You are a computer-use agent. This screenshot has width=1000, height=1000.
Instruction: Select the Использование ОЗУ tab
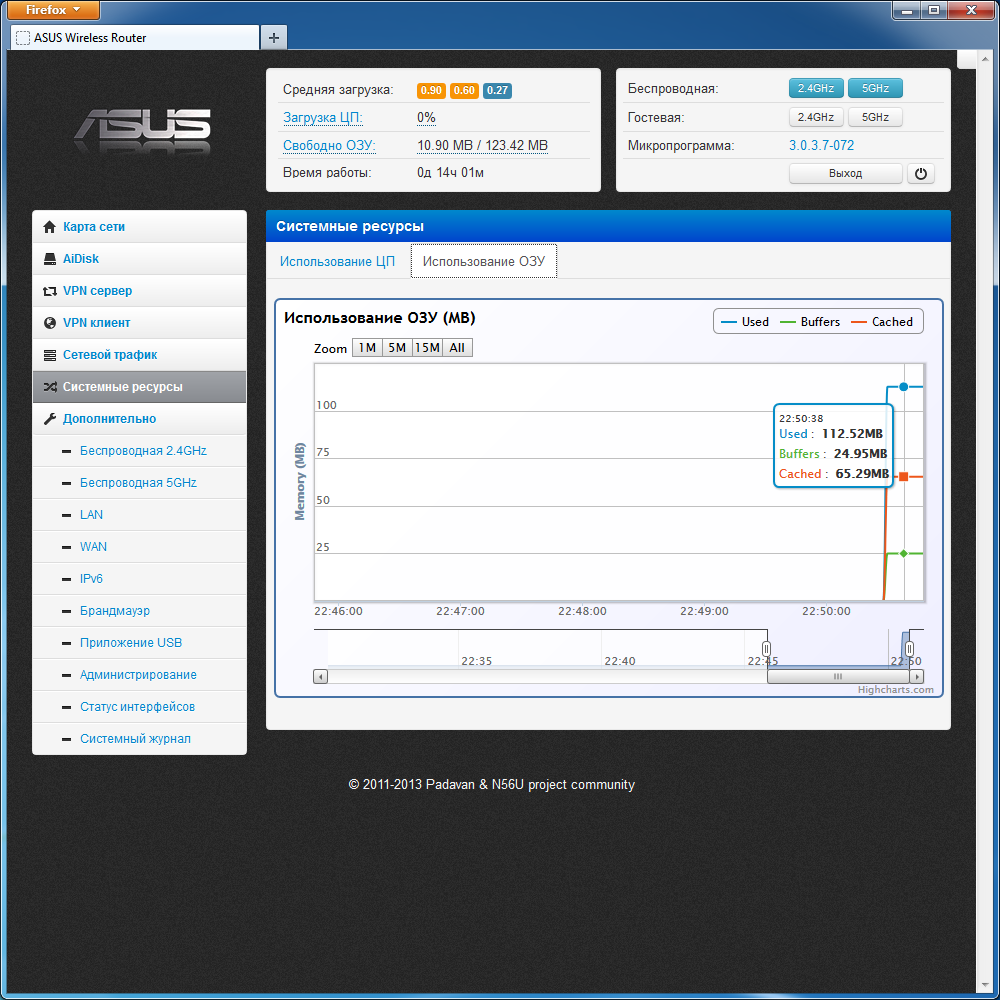pos(483,261)
